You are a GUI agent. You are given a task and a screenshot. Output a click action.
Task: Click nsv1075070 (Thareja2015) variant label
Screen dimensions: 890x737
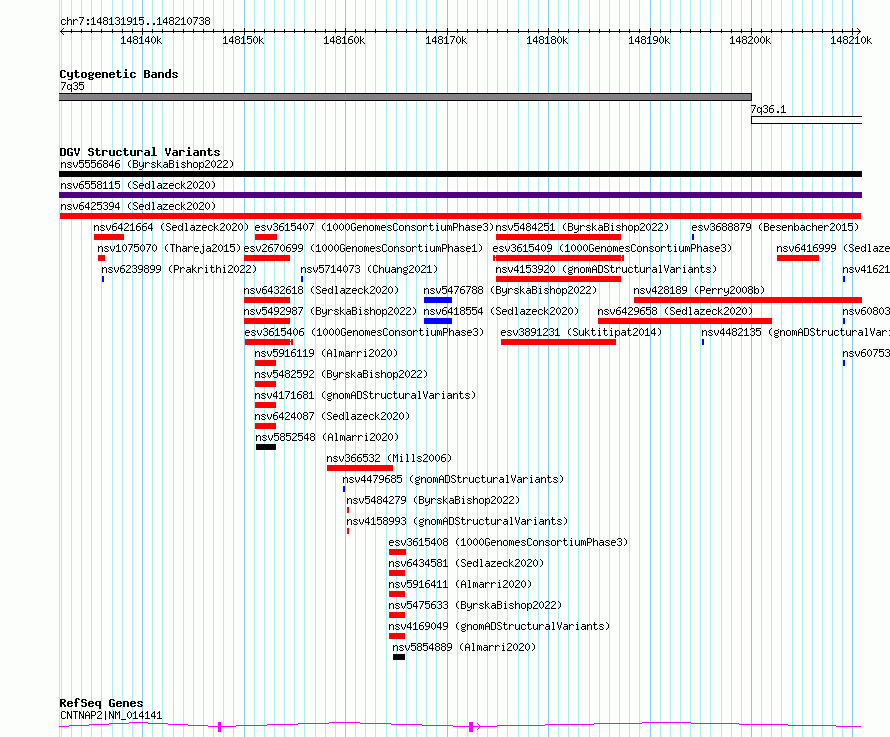[169, 248]
